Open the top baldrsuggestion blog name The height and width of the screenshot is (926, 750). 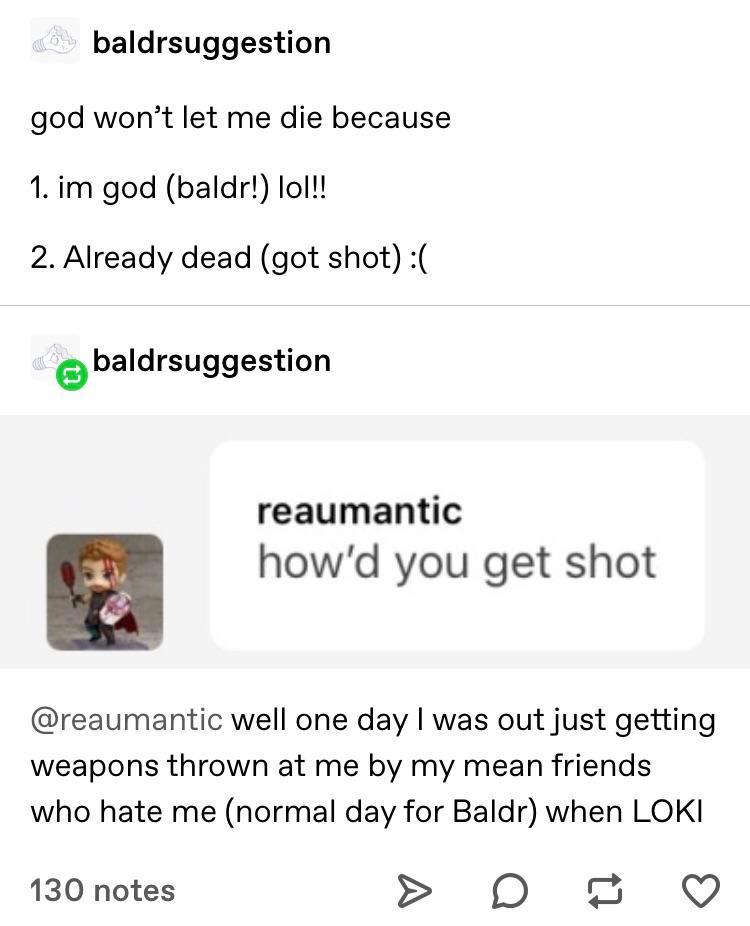click(x=211, y=43)
